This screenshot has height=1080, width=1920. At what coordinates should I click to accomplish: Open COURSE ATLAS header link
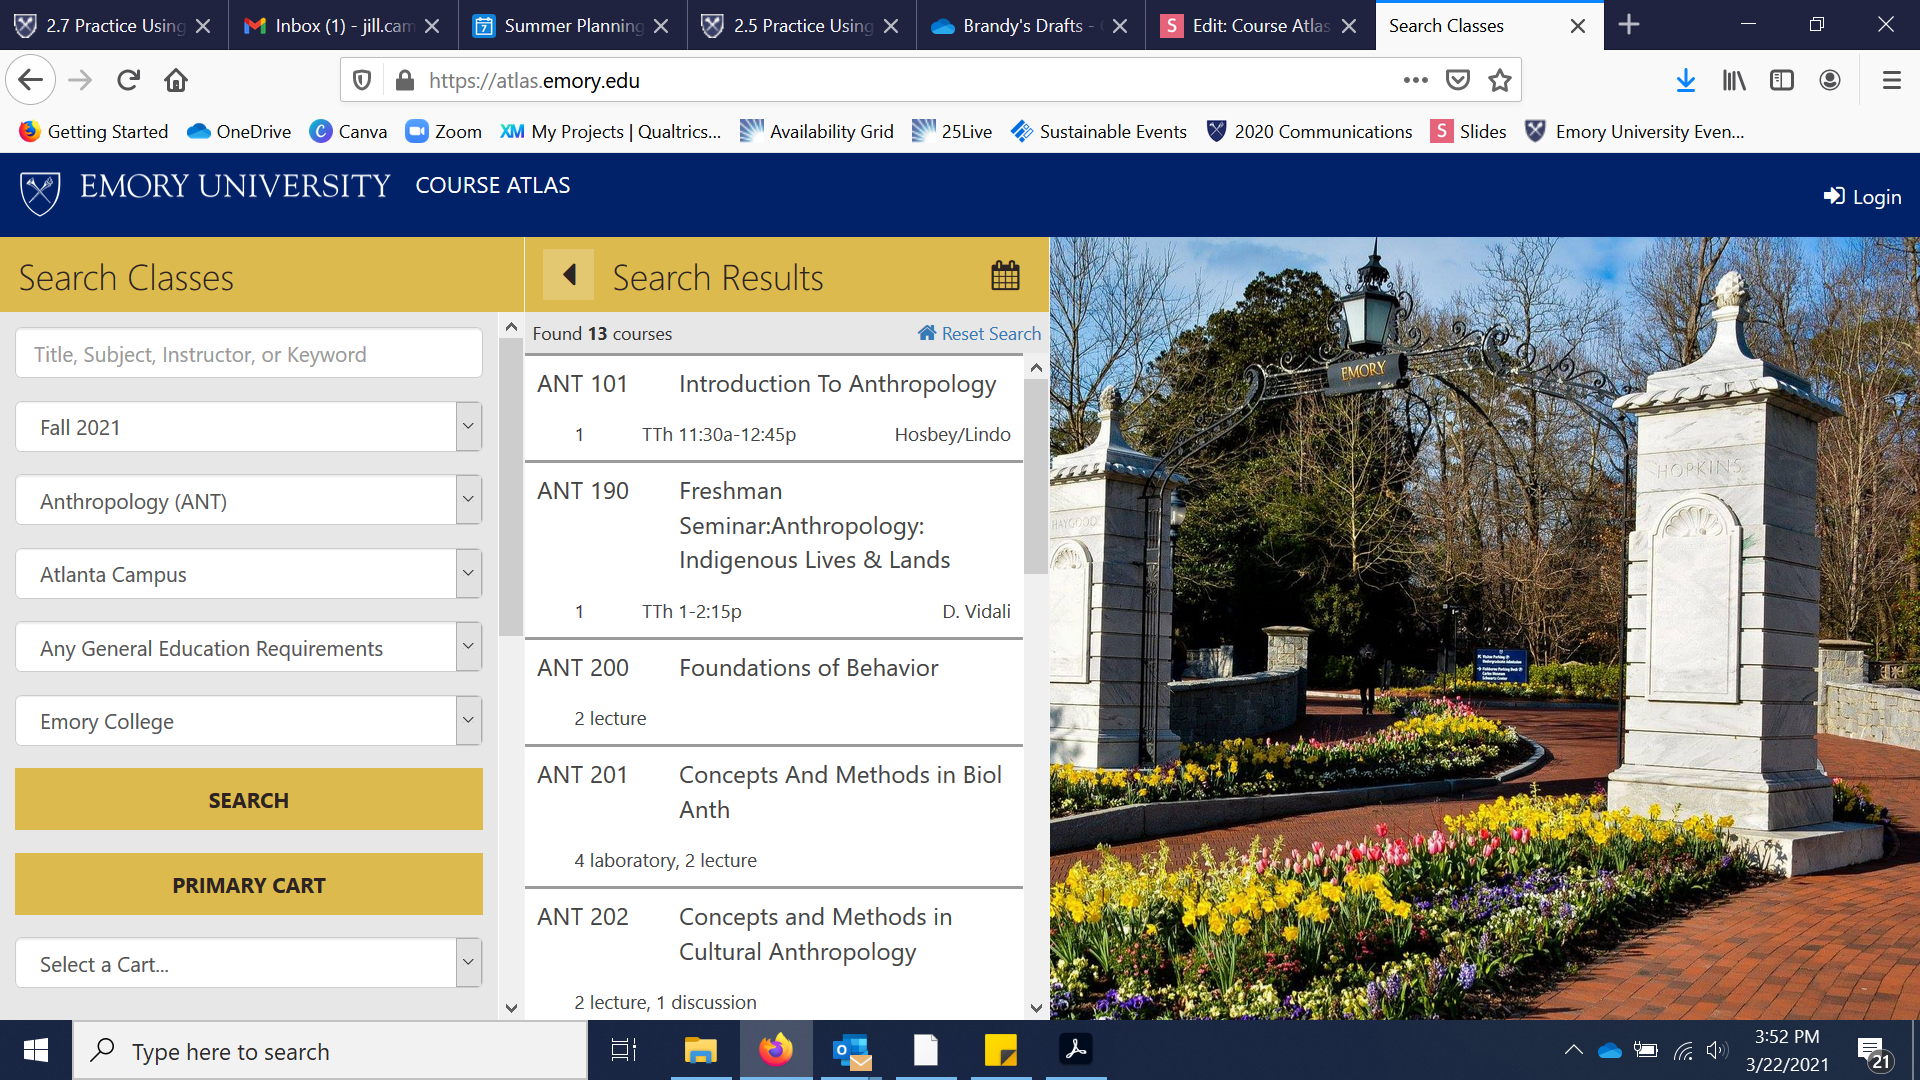click(x=493, y=185)
